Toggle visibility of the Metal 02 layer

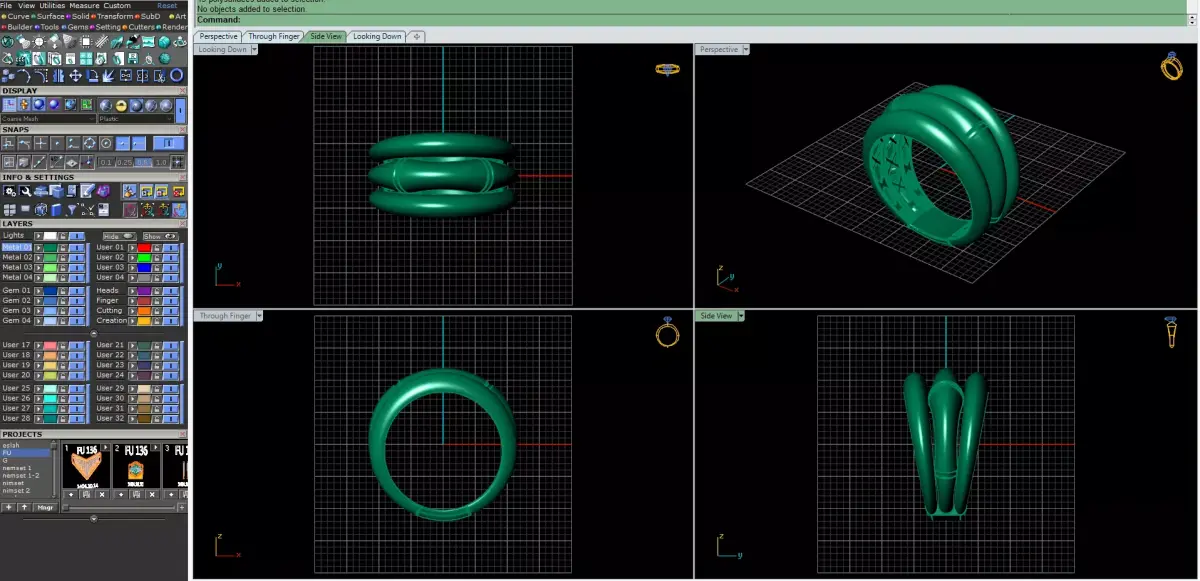pos(76,258)
